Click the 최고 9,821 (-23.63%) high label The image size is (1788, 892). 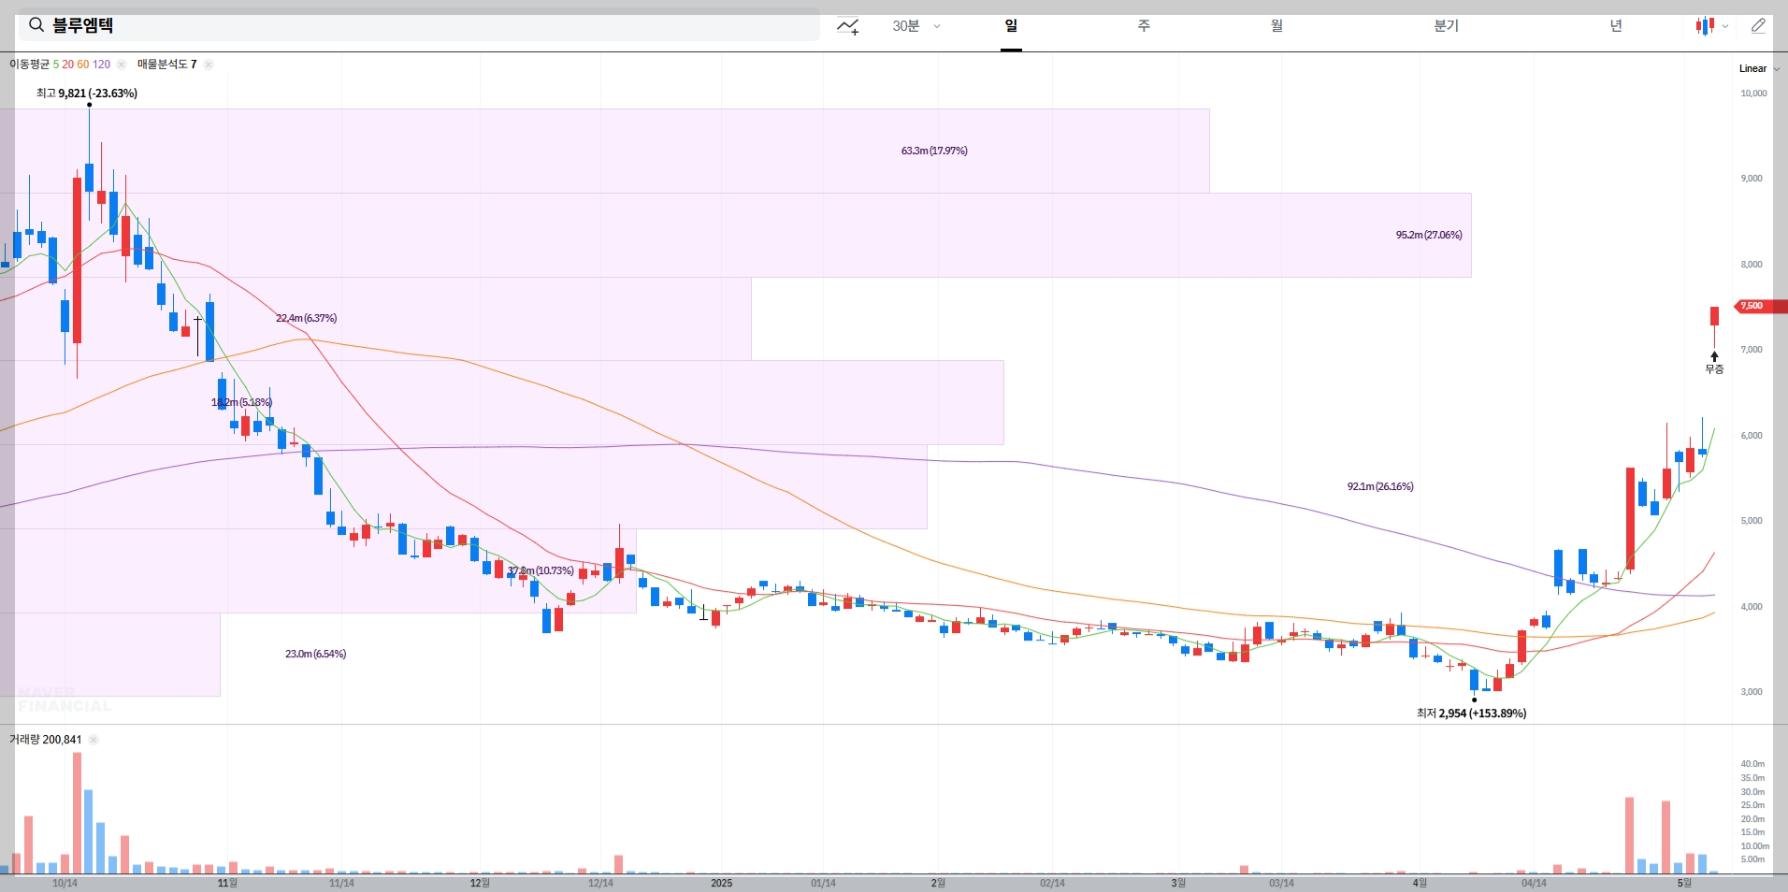click(x=87, y=93)
